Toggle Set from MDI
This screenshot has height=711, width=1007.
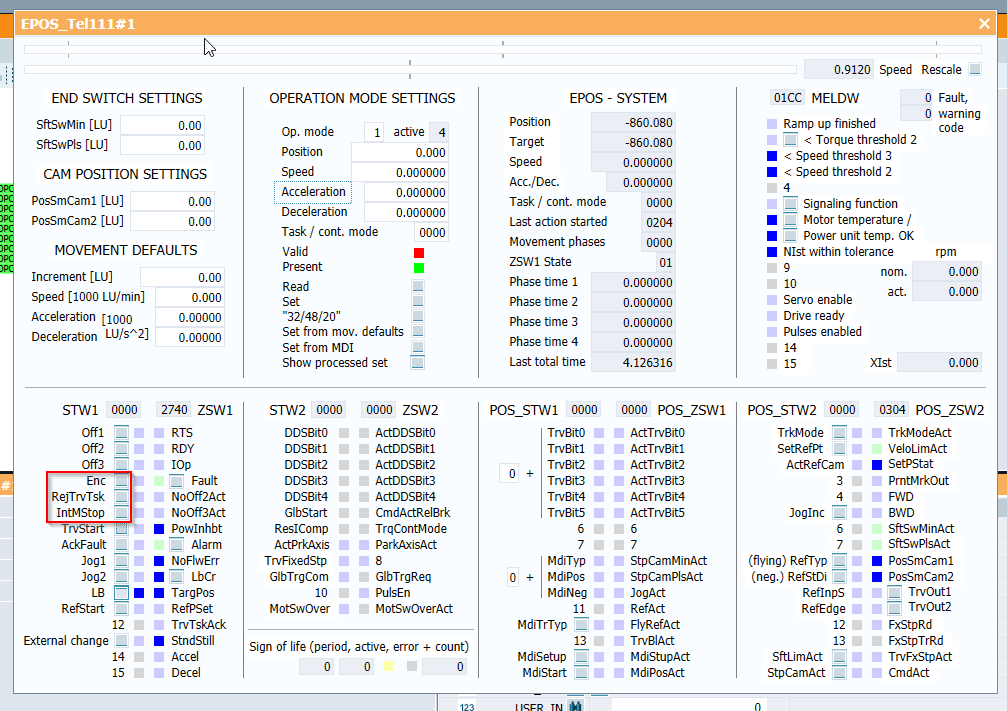418,347
